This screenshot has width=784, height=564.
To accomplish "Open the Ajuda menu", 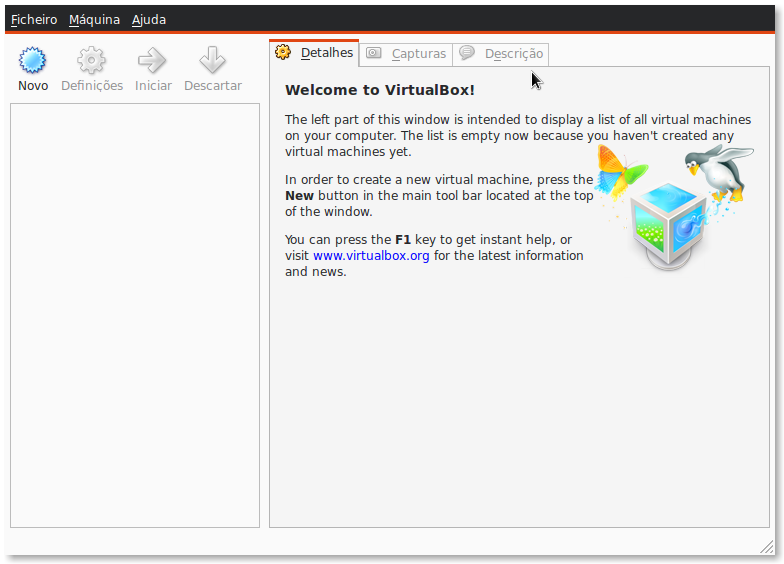I will coord(149,20).
